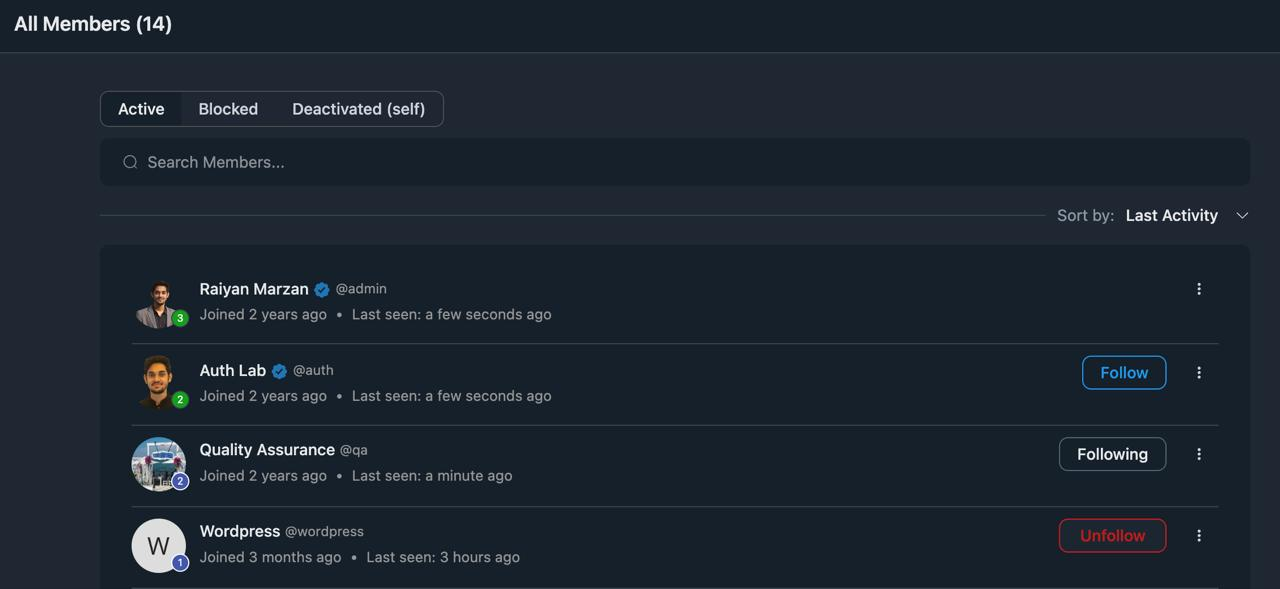Expand sorting options via Sort by control
This screenshot has width=1280, height=589.
(1085, 215)
